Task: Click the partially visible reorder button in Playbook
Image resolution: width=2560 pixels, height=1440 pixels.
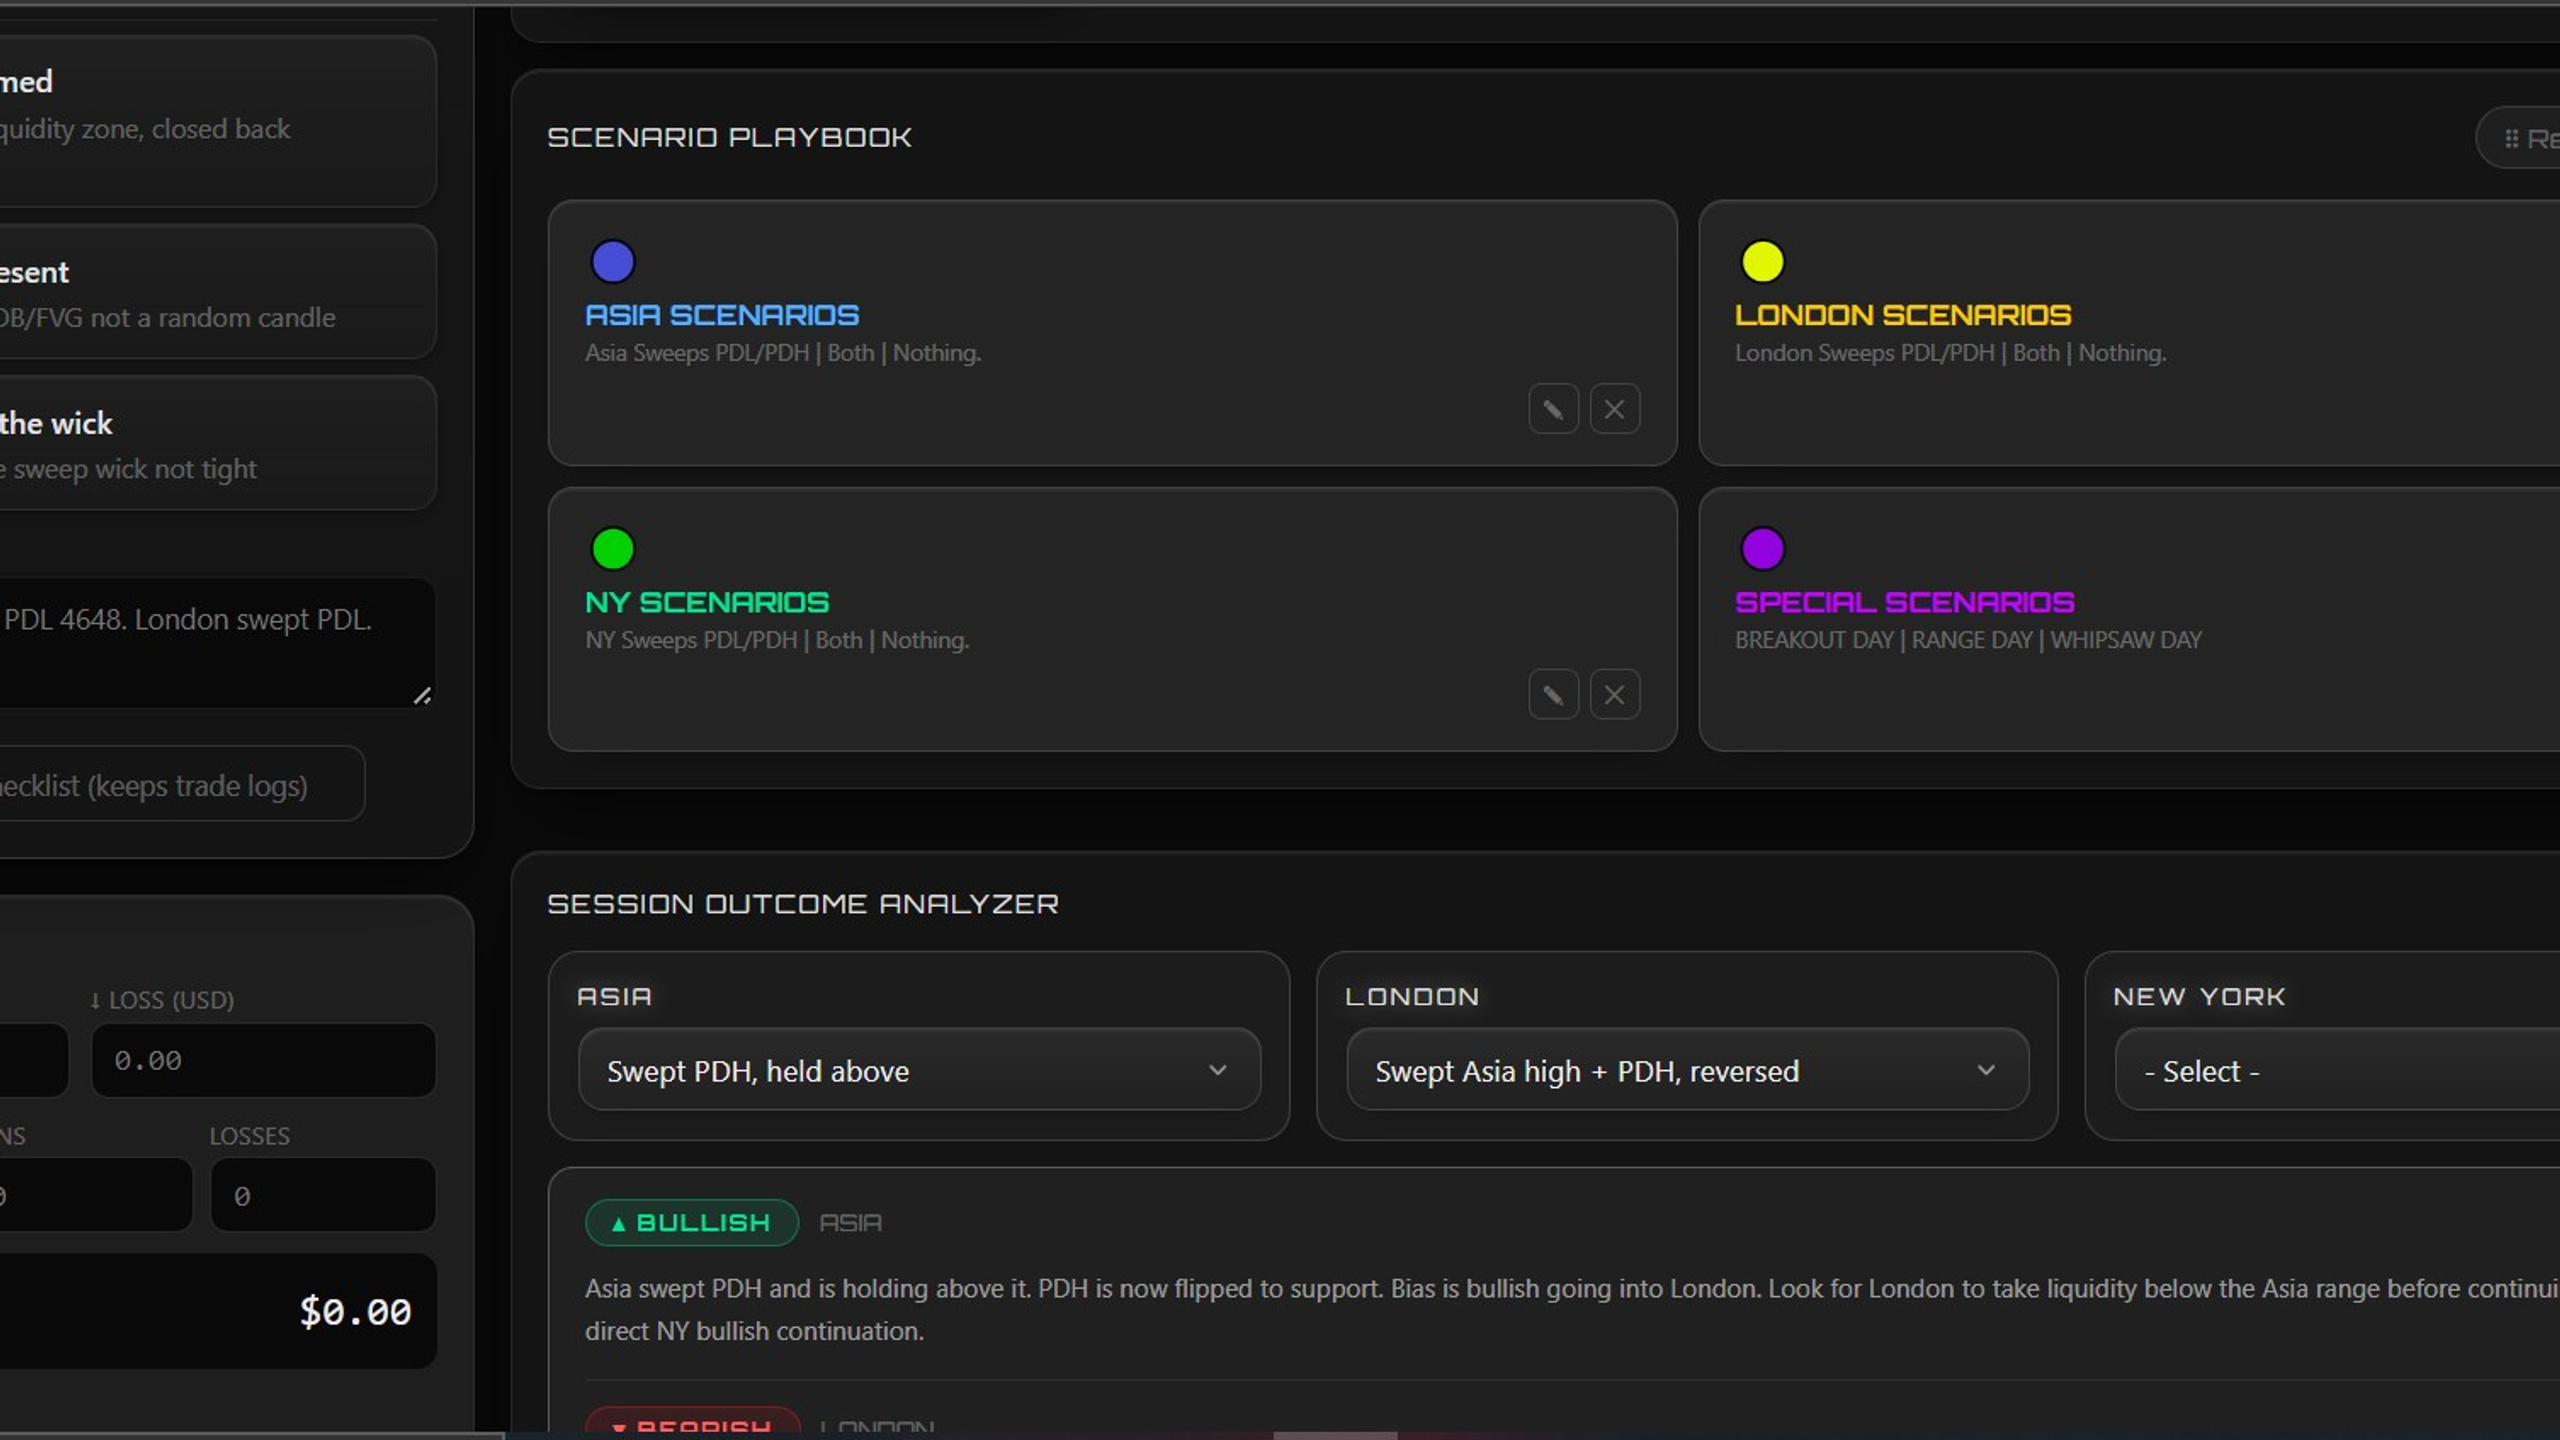Action: point(2520,139)
